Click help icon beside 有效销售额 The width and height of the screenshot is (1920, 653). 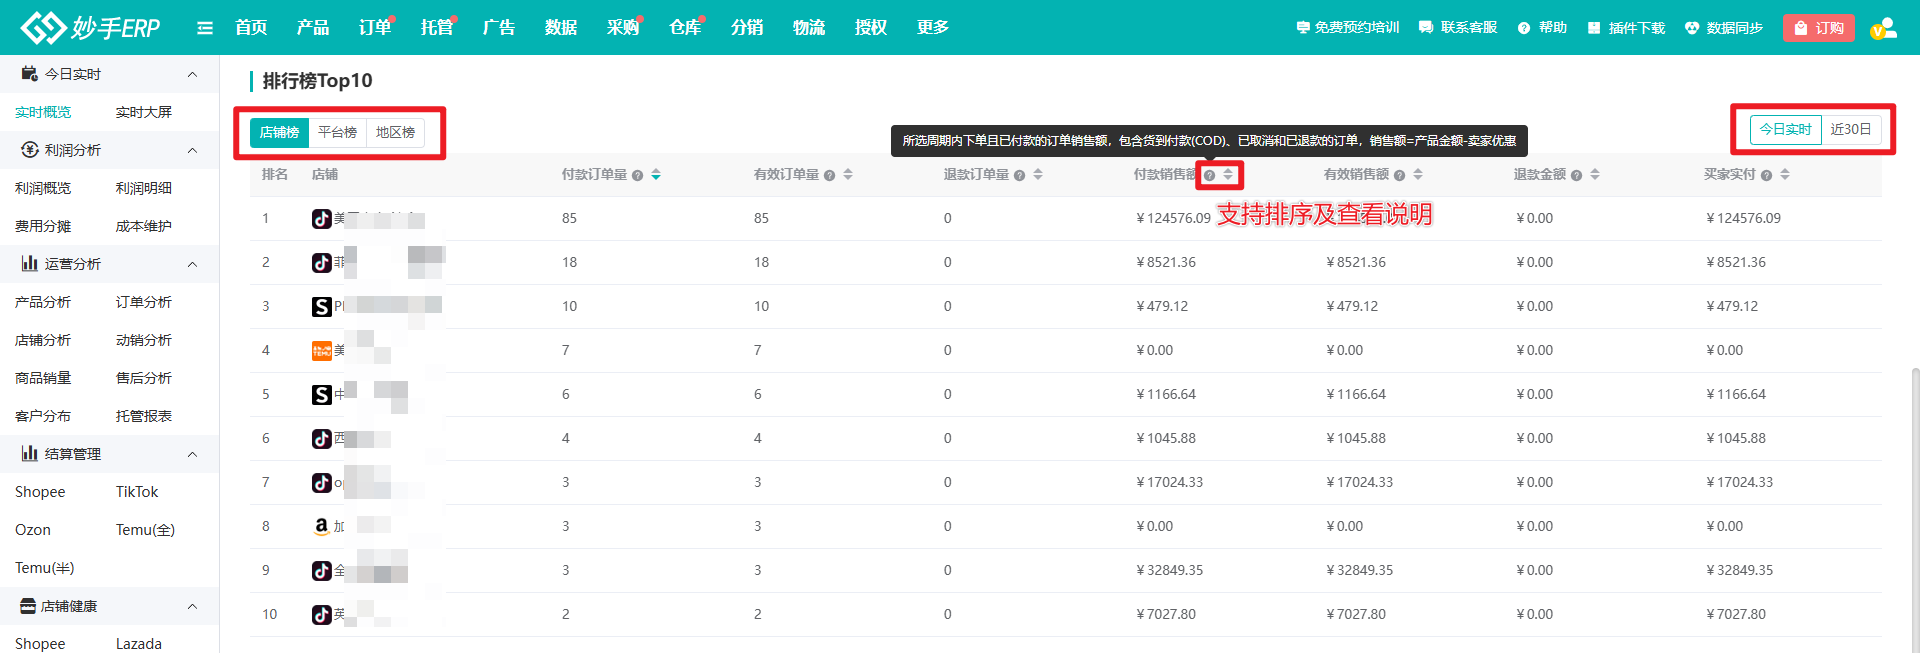(x=1399, y=175)
